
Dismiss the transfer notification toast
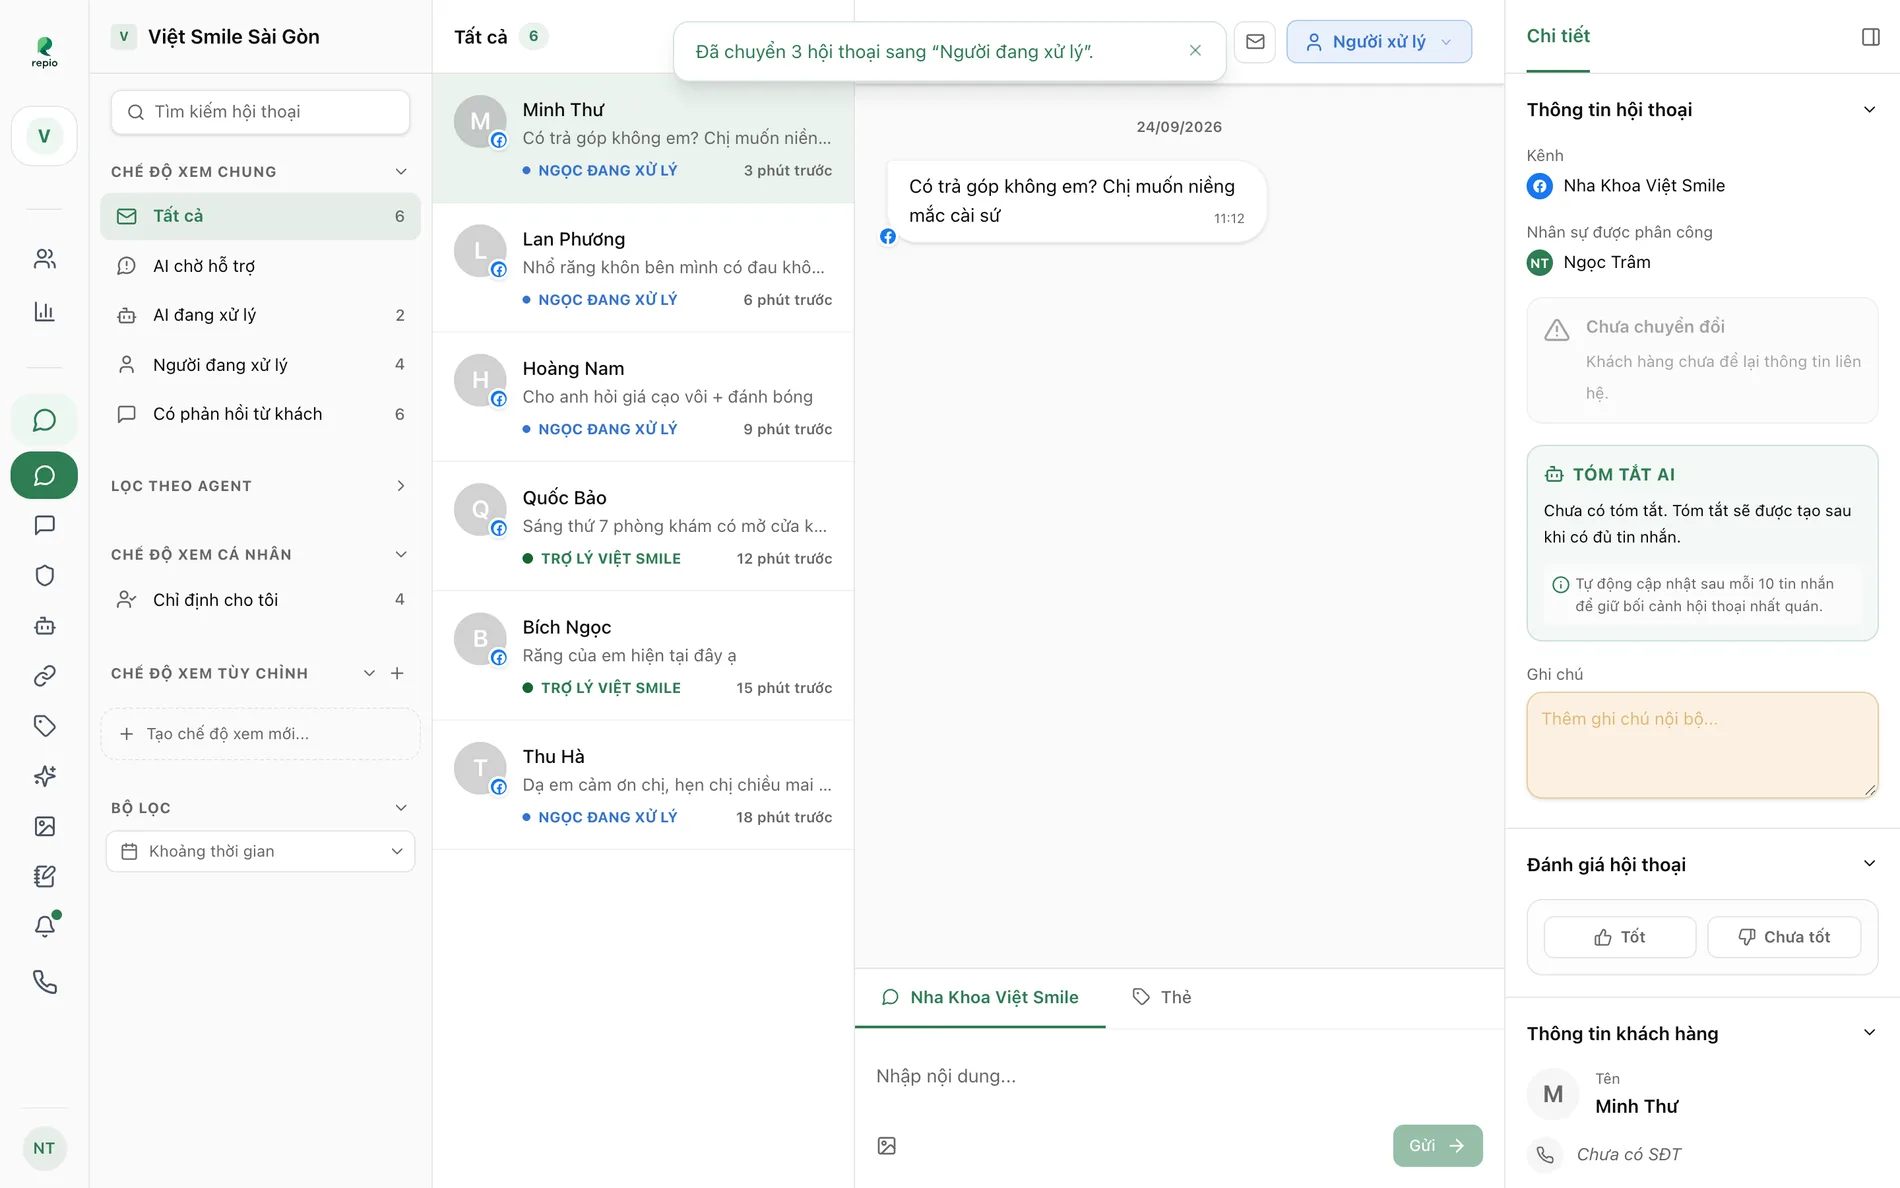click(x=1195, y=51)
